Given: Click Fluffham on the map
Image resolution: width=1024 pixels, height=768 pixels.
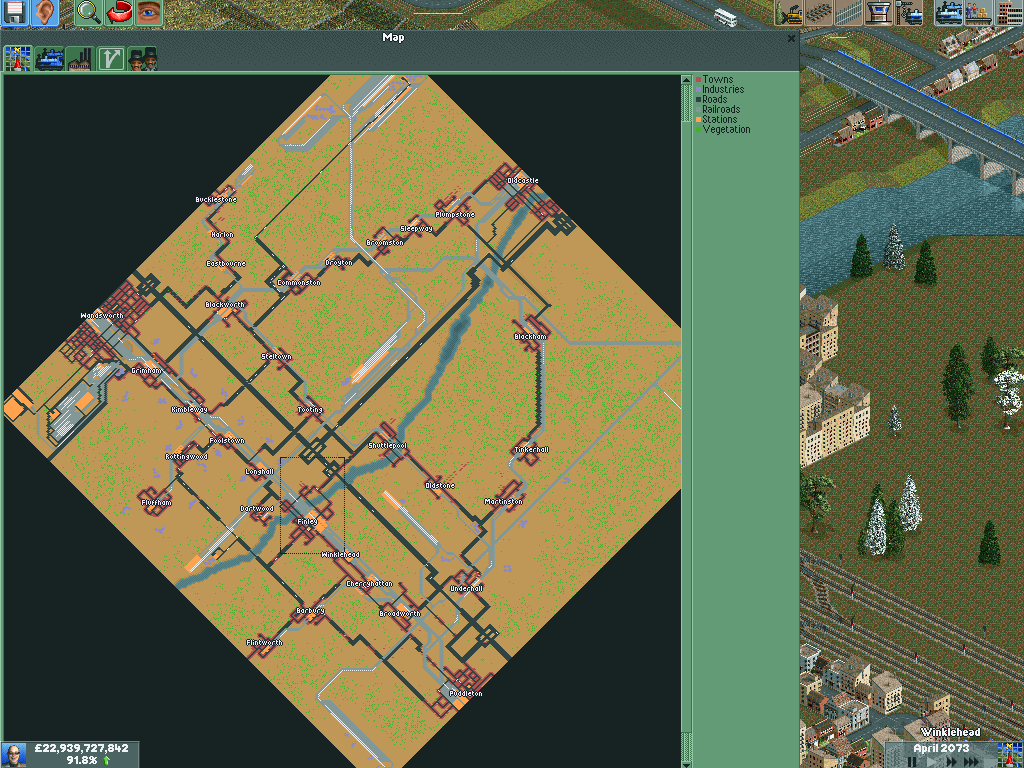Looking at the screenshot, I should click(157, 502).
